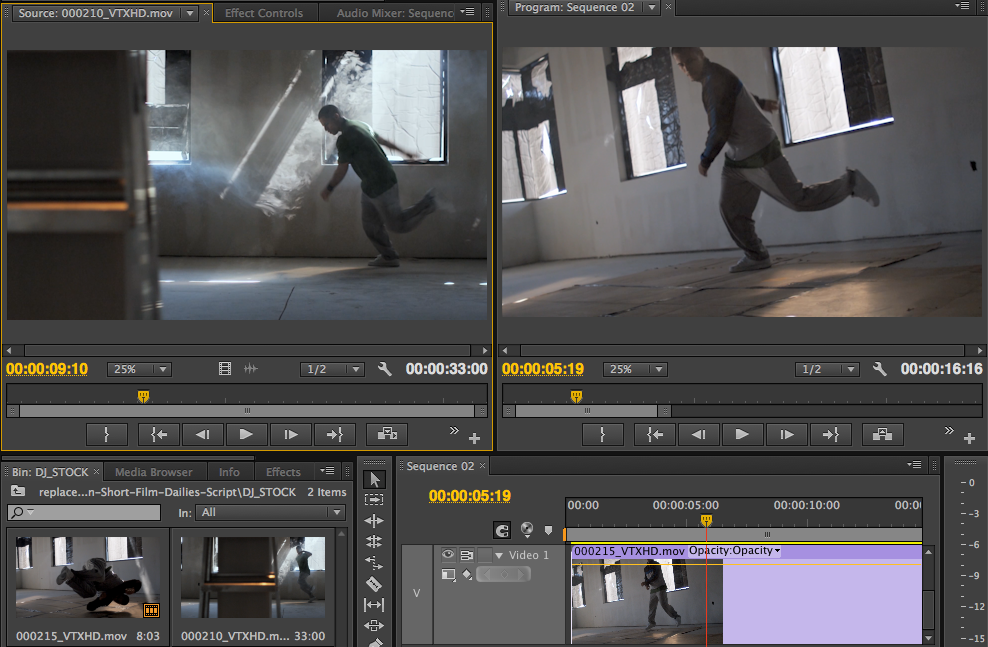Select the Slide tool
This screenshot has width=988, height=647.
[x=374, y=626]
